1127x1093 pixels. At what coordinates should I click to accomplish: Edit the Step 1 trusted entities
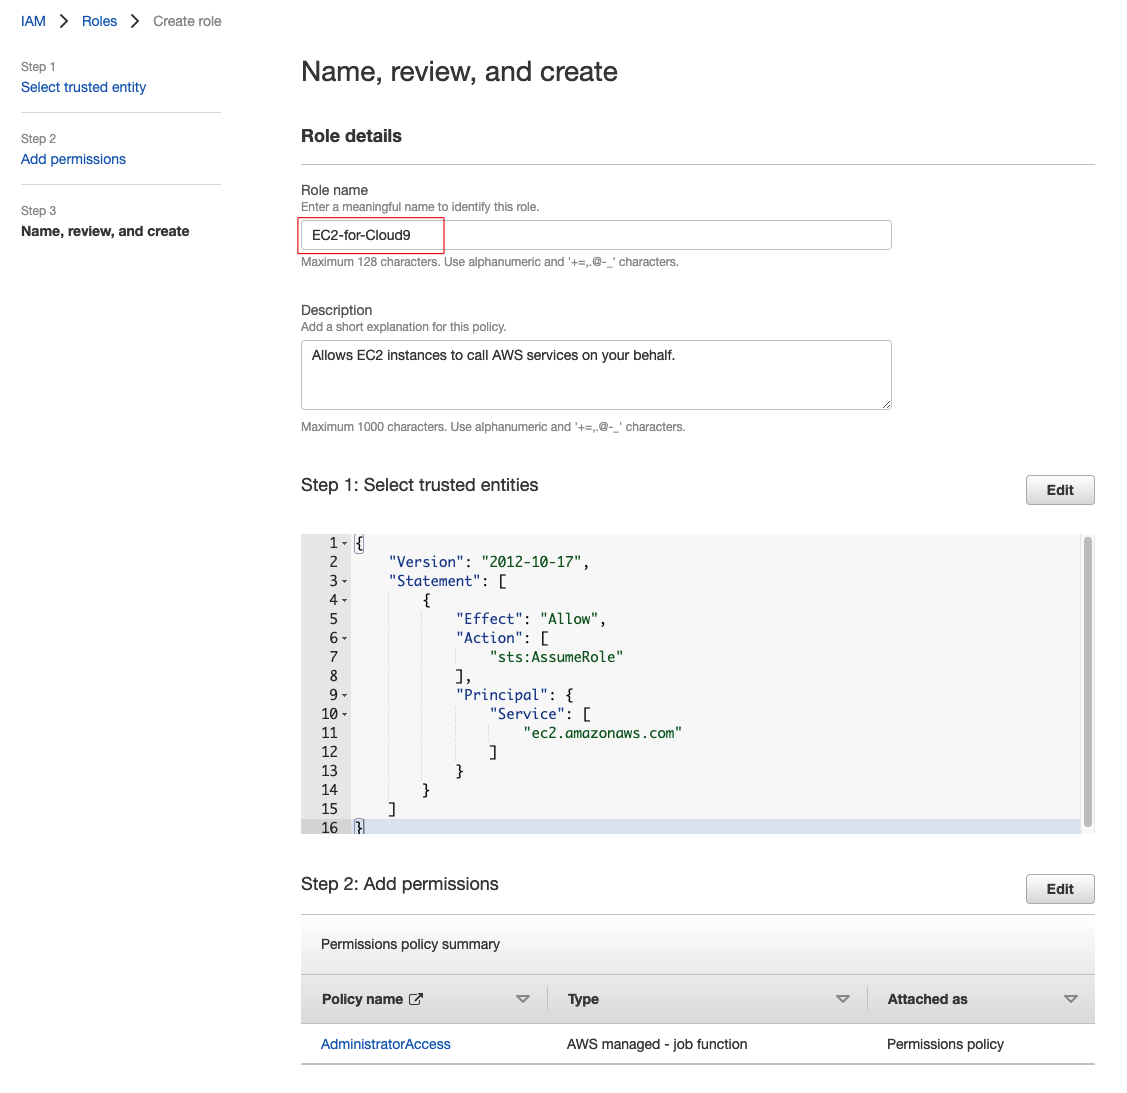pyautogui.click(x=1059, y=490)
